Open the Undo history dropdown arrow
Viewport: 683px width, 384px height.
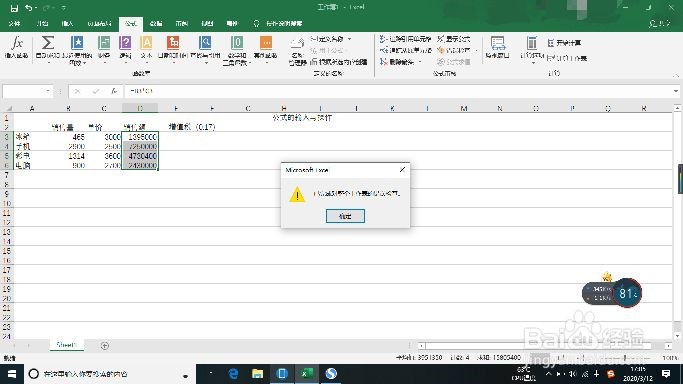coord(36,8)
